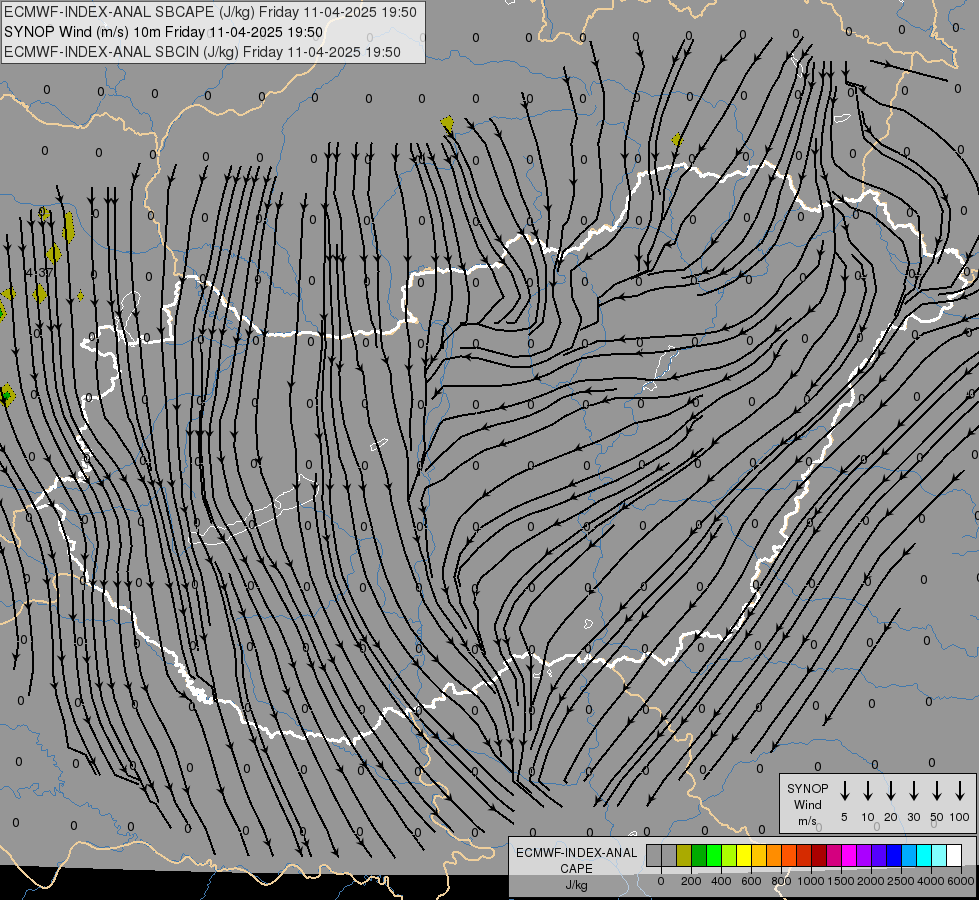Select the pure yellow CAPE legend swatch
This screenshot has height=900, width=979.
pyautogui.click(x=744, y=855)
